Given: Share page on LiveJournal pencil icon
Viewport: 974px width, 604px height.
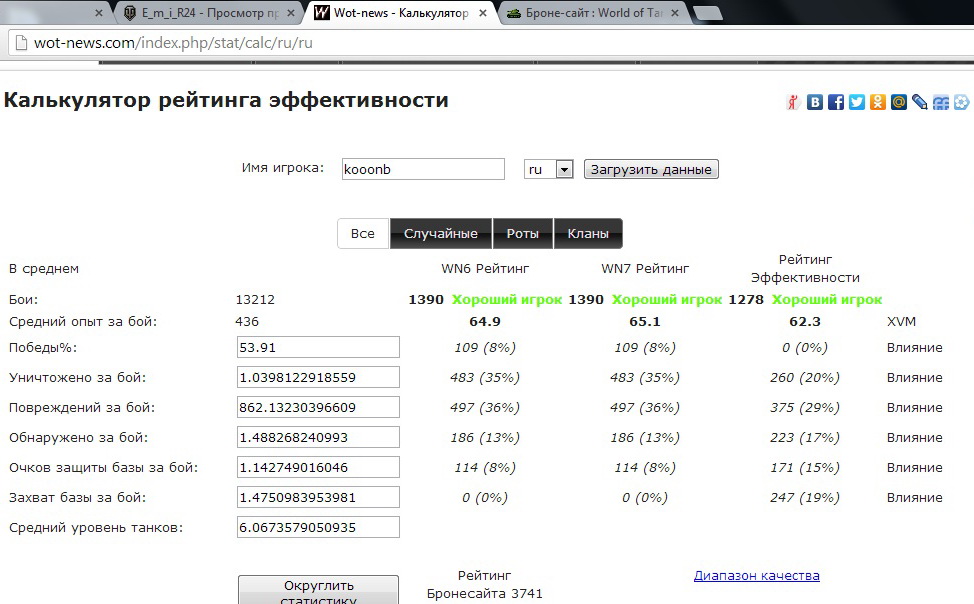Looking at the screenshot, I should [x=920, y=102].
